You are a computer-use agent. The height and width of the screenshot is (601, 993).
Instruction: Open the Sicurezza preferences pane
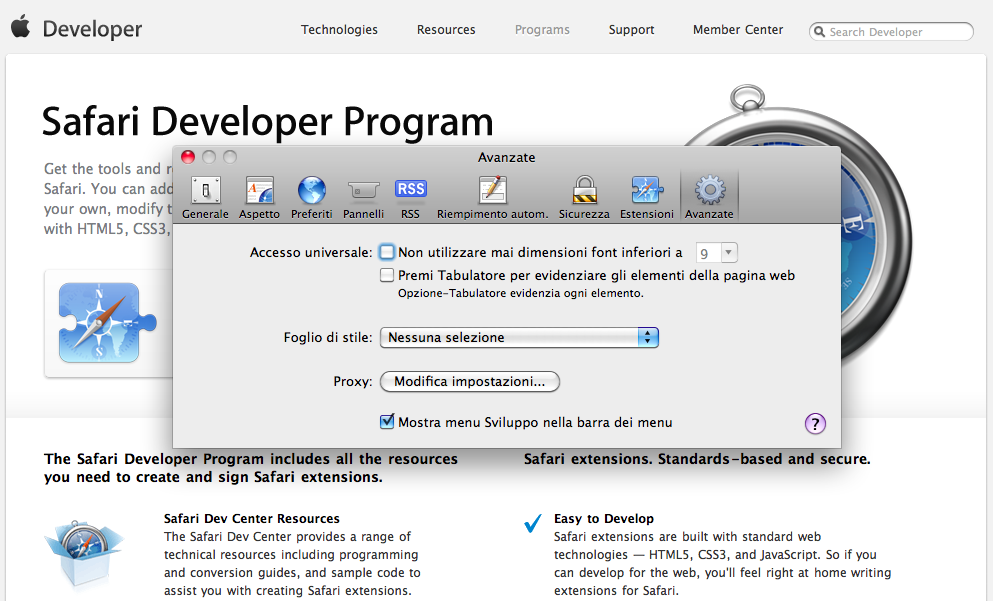click(x=584, y=198)
